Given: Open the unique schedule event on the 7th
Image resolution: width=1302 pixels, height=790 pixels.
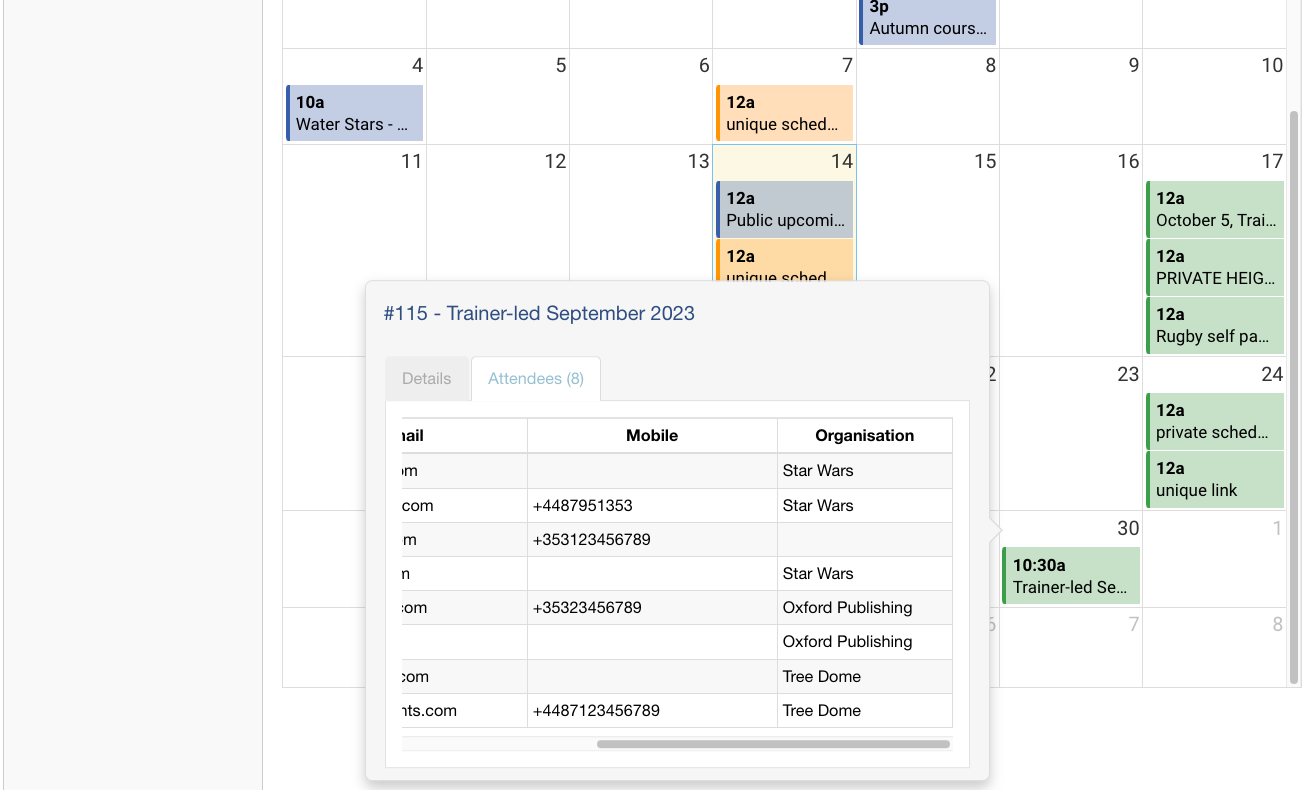Looking at the screenshot, I should [x=785, y=113].
